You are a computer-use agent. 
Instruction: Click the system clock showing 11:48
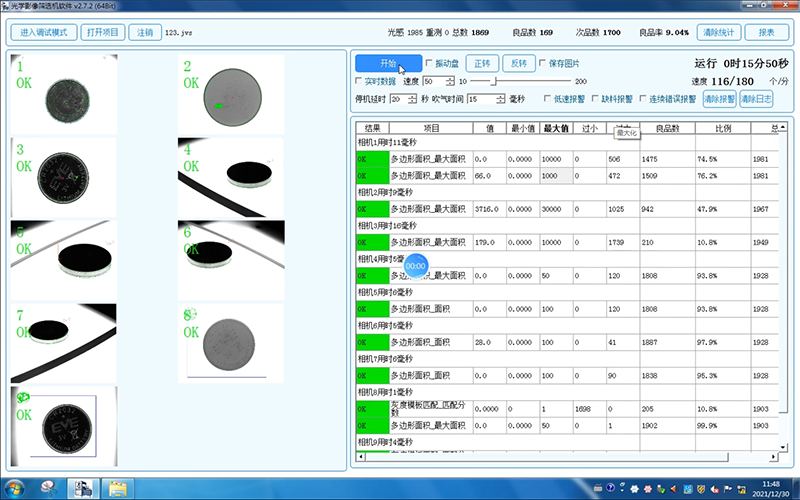770,488
